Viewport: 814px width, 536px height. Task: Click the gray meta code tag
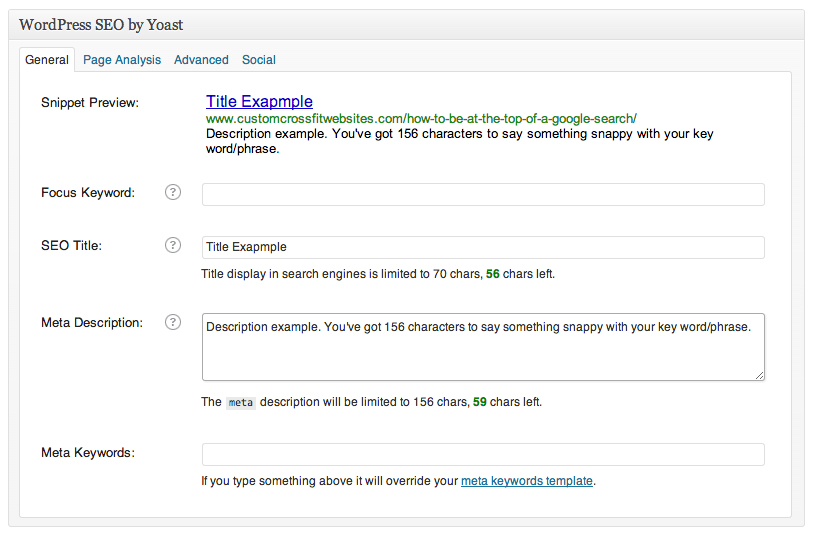tap(241, 403)
